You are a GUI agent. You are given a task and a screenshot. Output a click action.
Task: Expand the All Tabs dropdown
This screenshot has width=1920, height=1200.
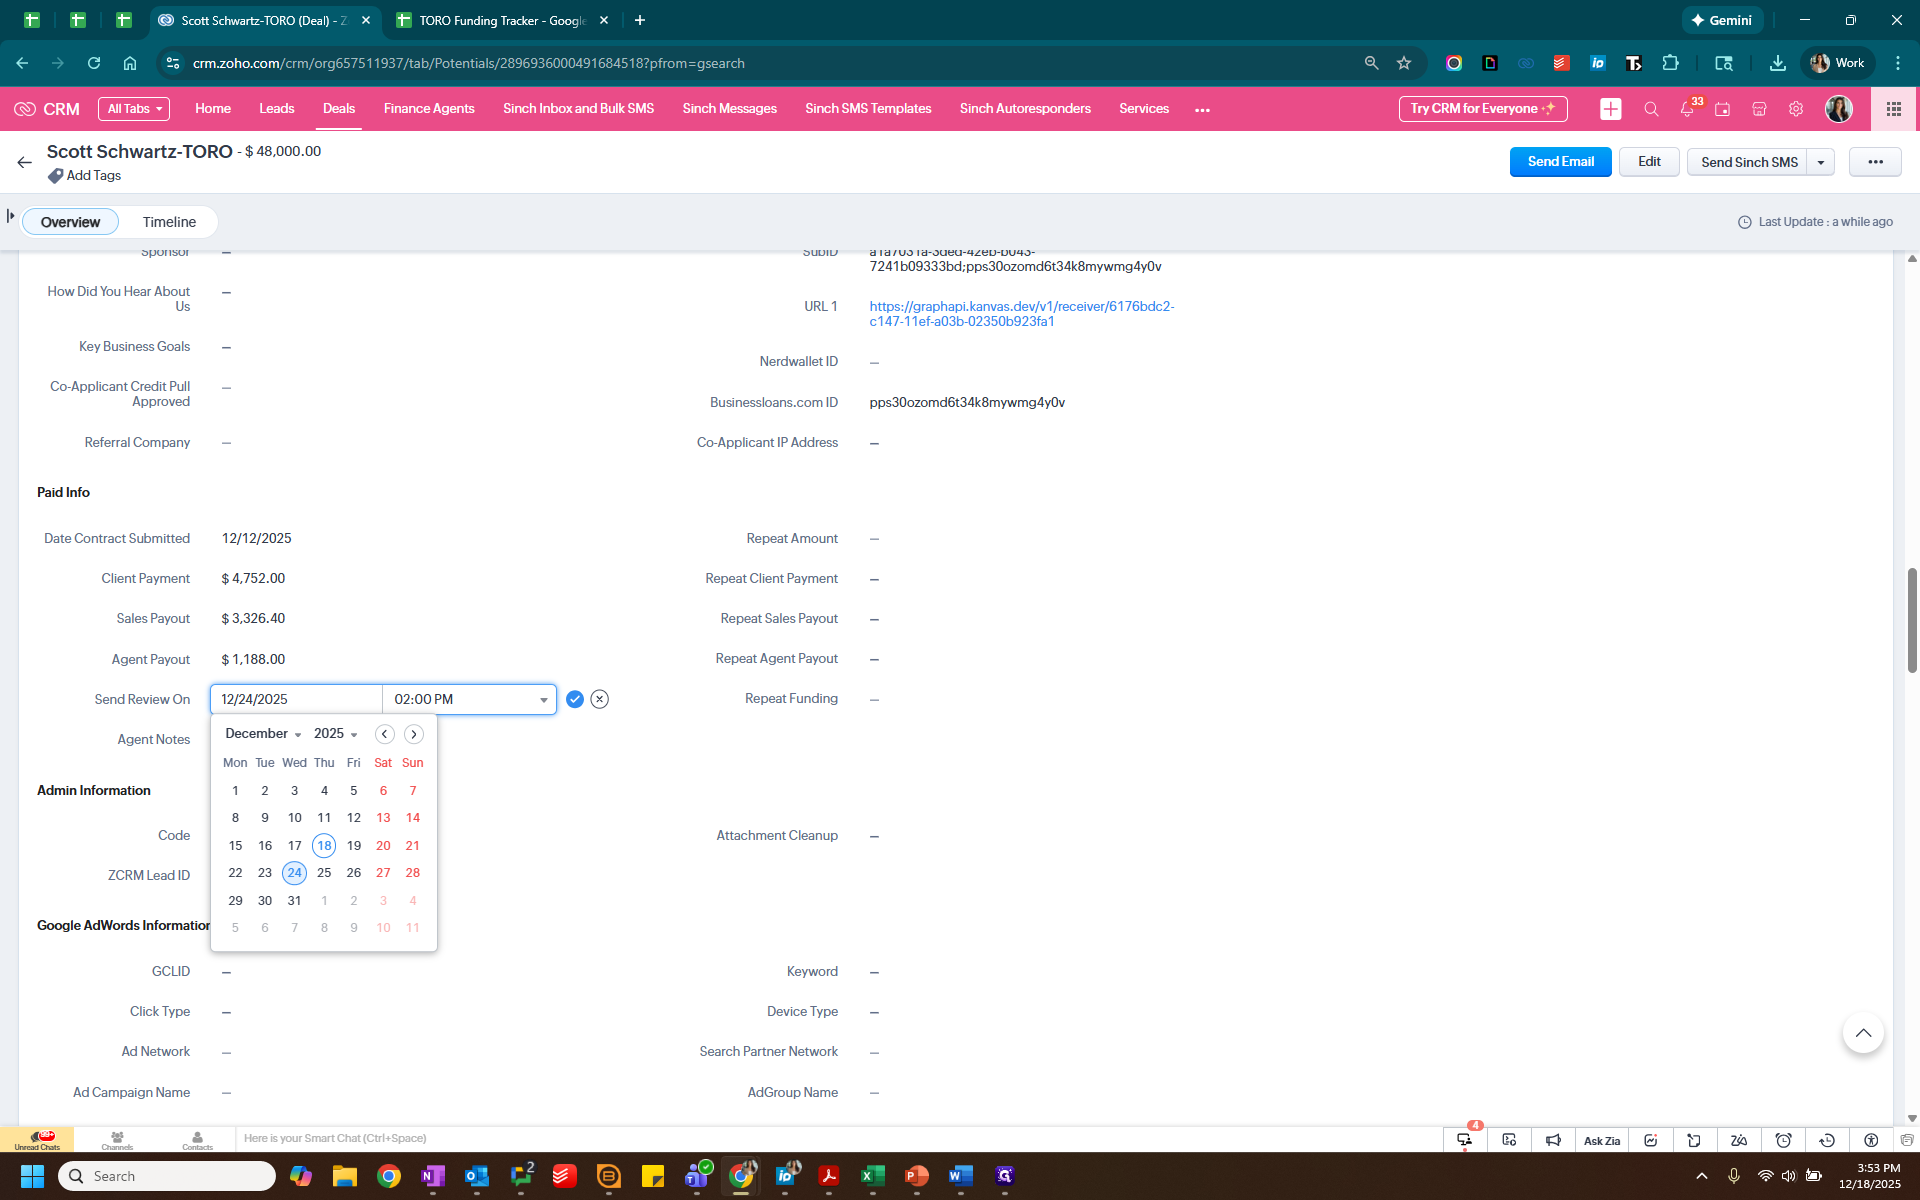[x=134, y=109]
